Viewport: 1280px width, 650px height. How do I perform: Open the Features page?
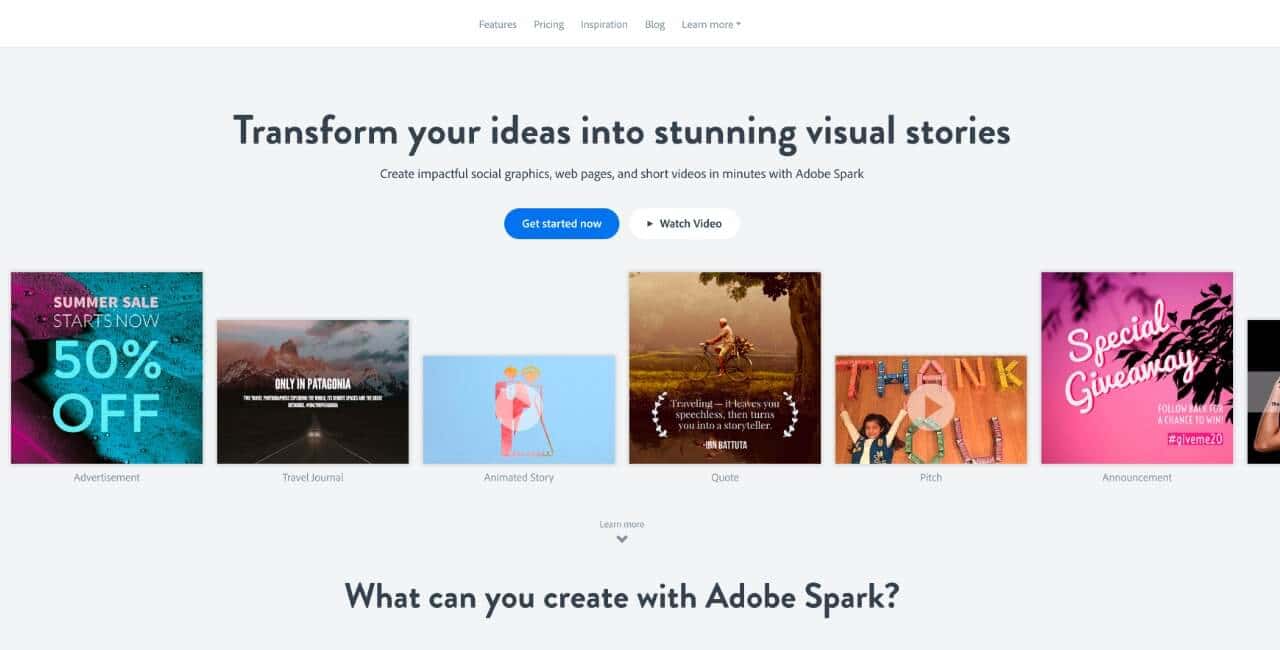point(497,24)
